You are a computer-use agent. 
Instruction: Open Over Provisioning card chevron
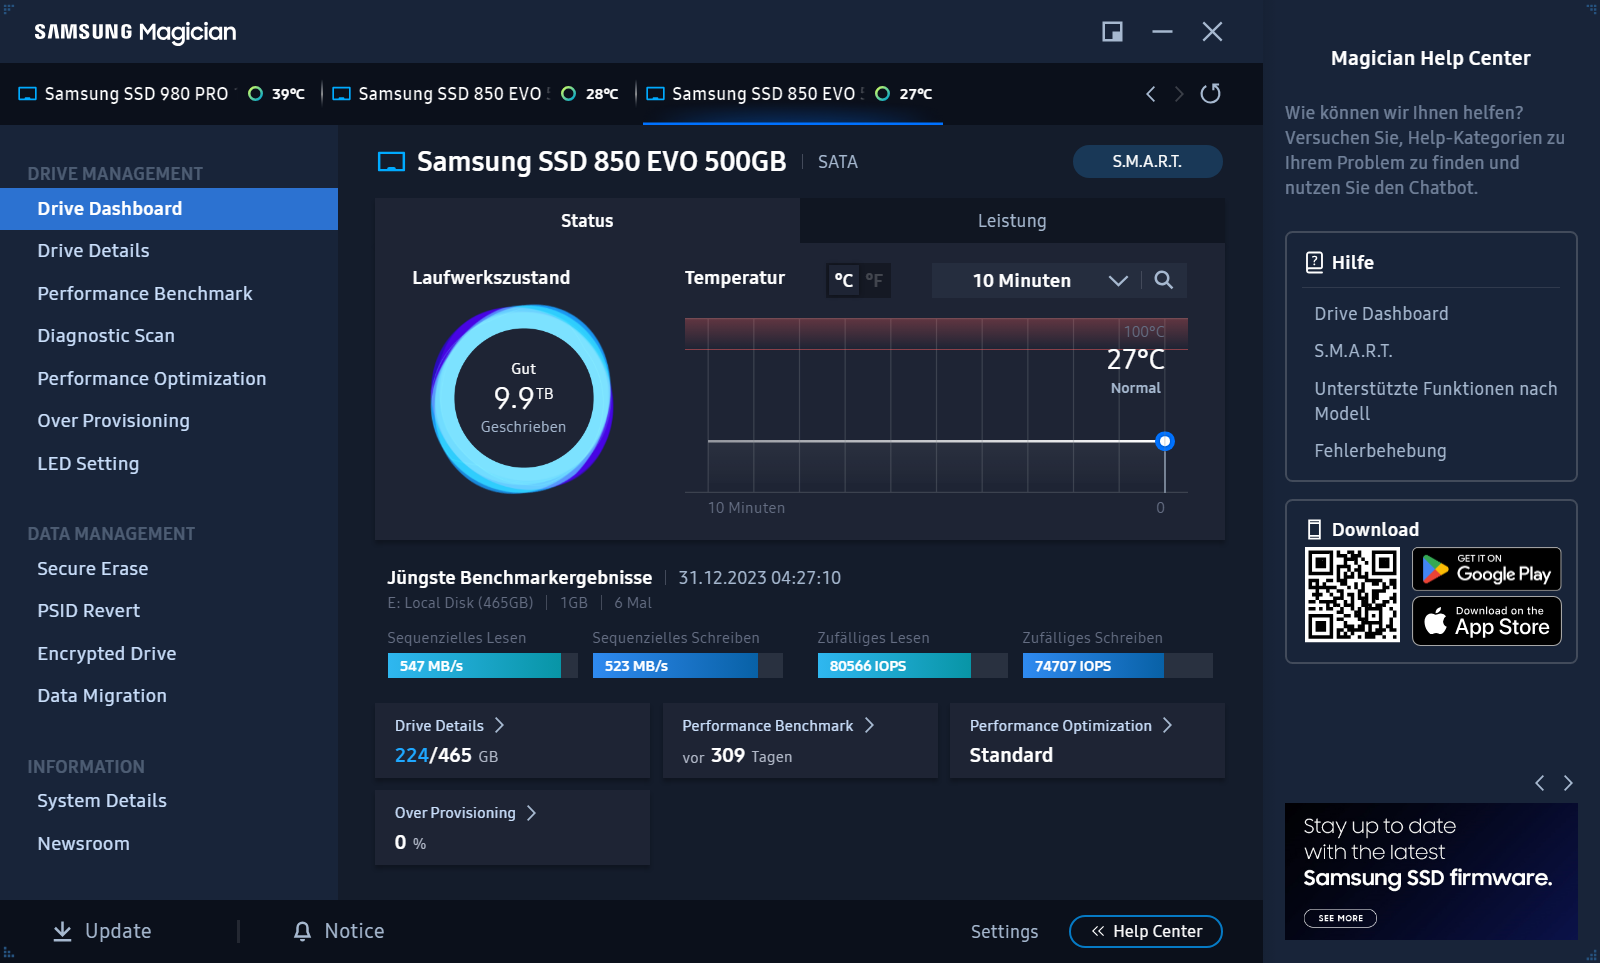[531, 813]
